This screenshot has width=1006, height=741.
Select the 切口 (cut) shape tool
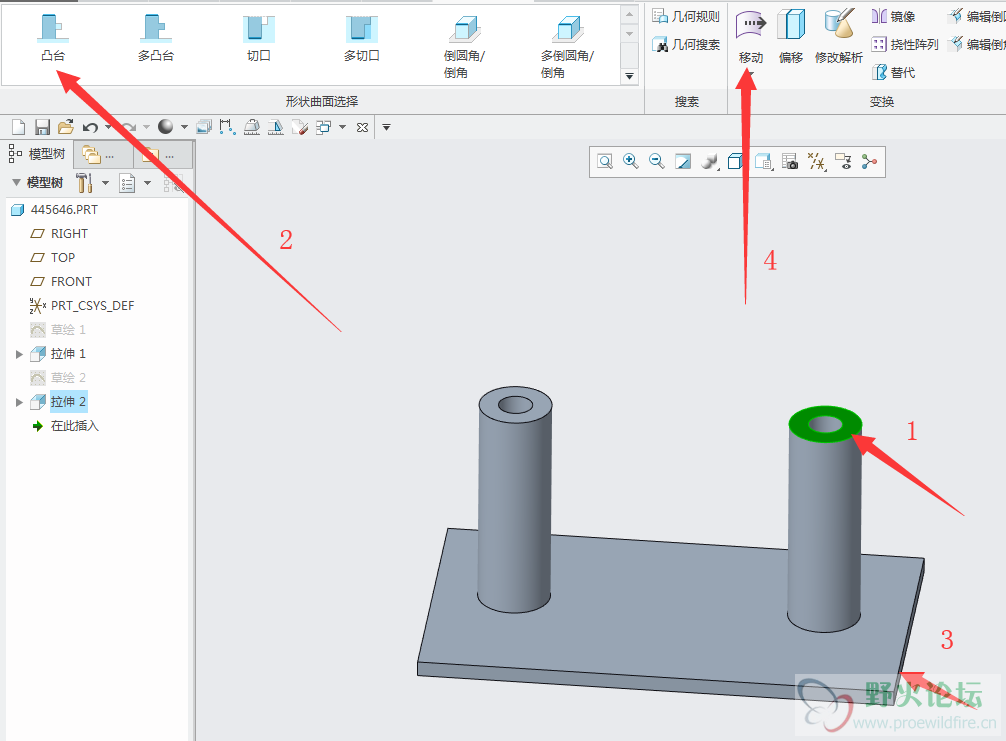pyautogui.click(x=259, y=38)
